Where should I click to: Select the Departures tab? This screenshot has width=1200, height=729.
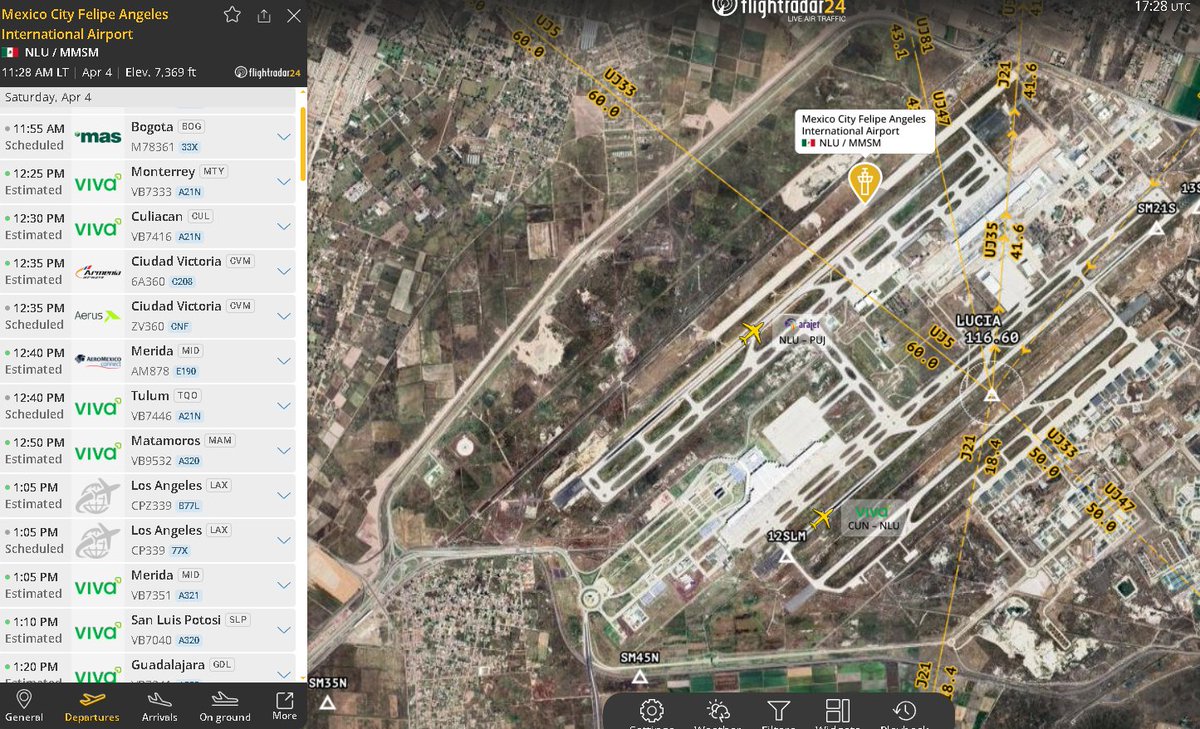tap(92, 706)
